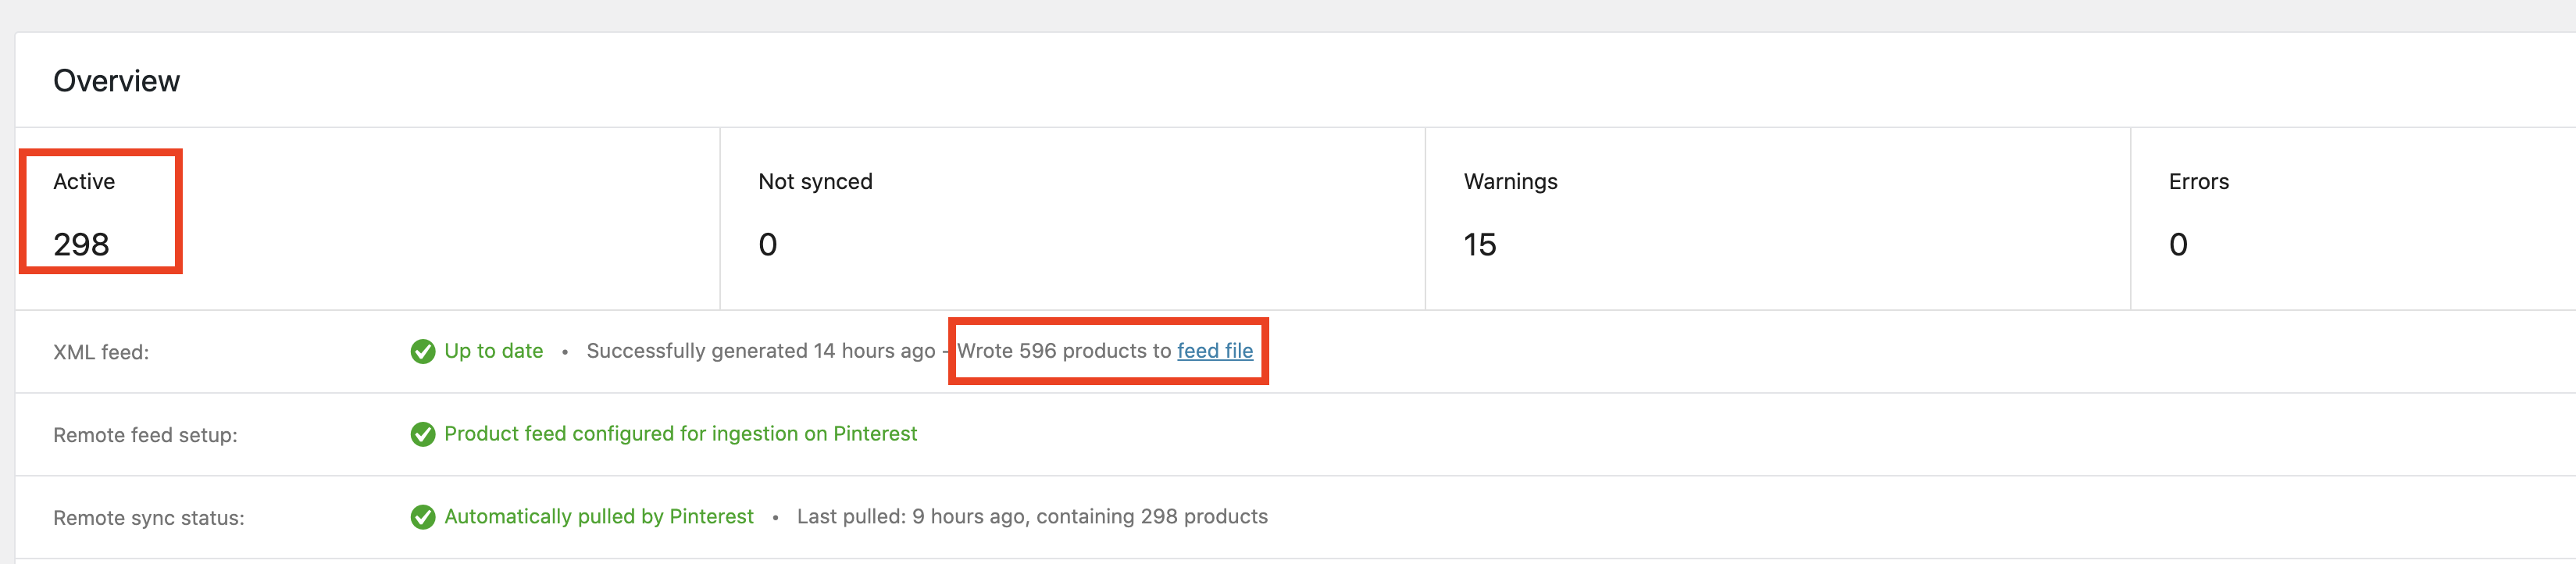Click the Not synced label

[x=815, y=182]
